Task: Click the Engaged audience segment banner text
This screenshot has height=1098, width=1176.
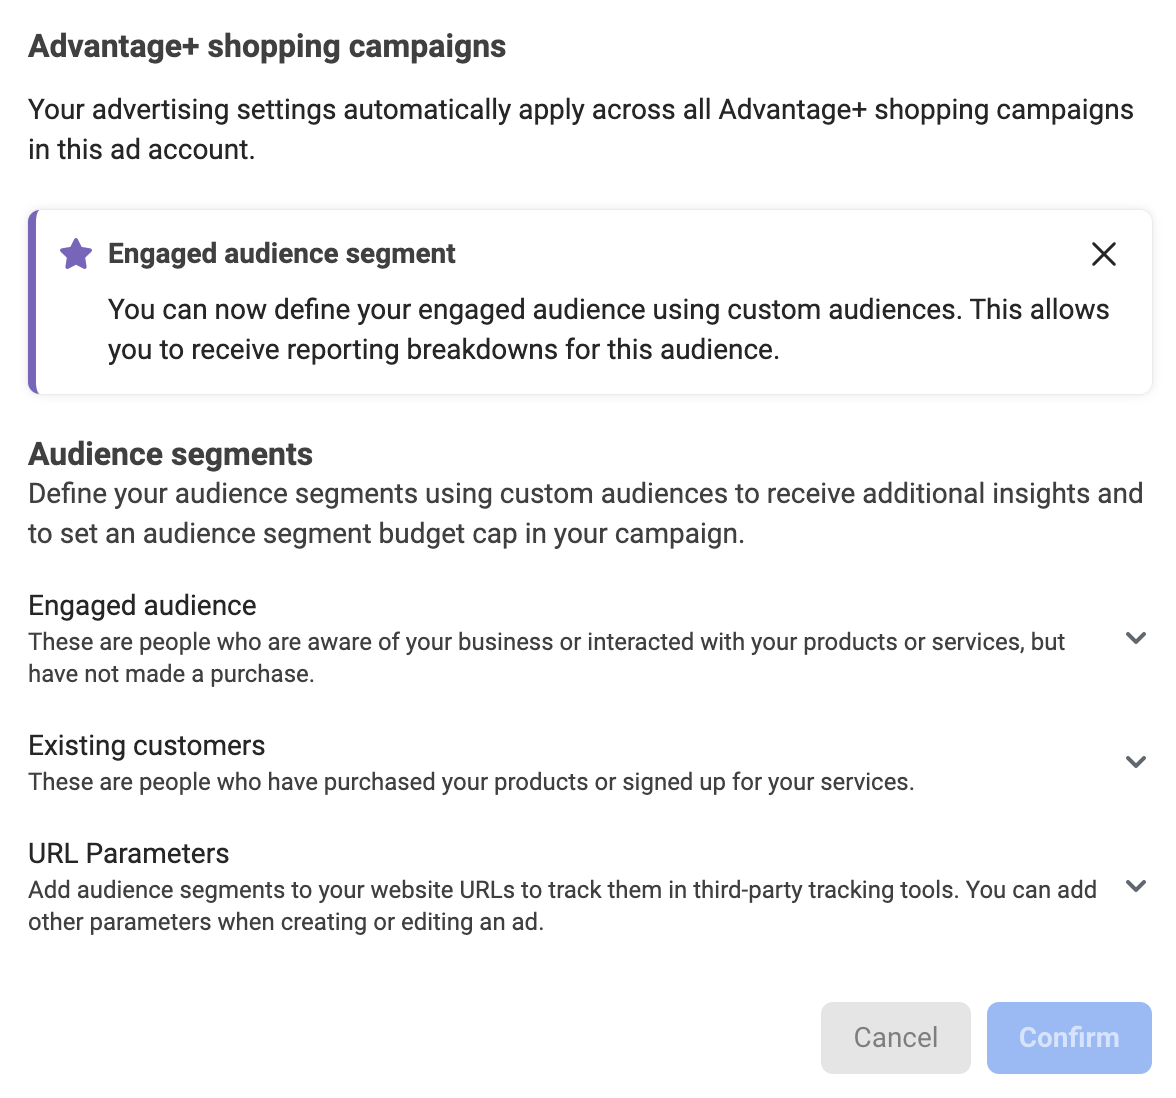Action: (282, 253)
